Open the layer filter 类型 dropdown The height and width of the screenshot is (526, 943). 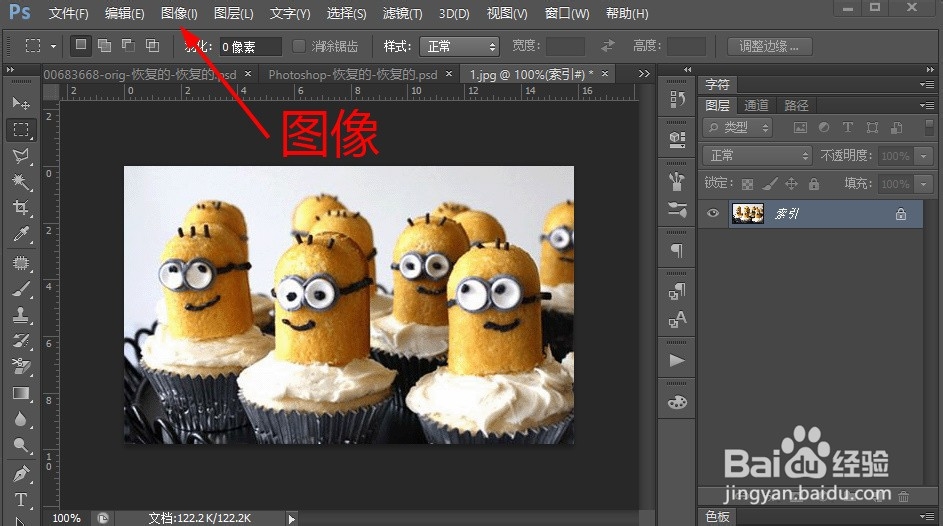click(737, 127)
